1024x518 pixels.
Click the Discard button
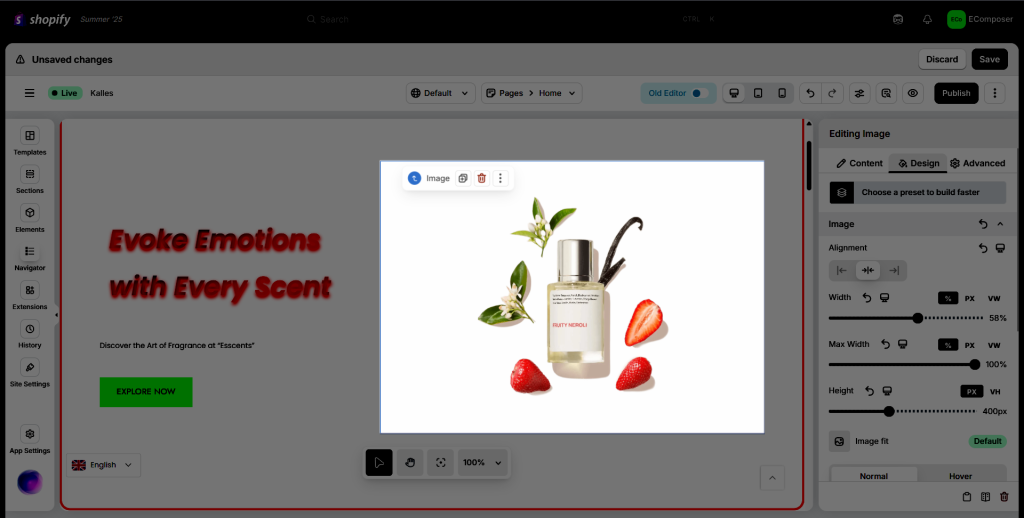942,59
